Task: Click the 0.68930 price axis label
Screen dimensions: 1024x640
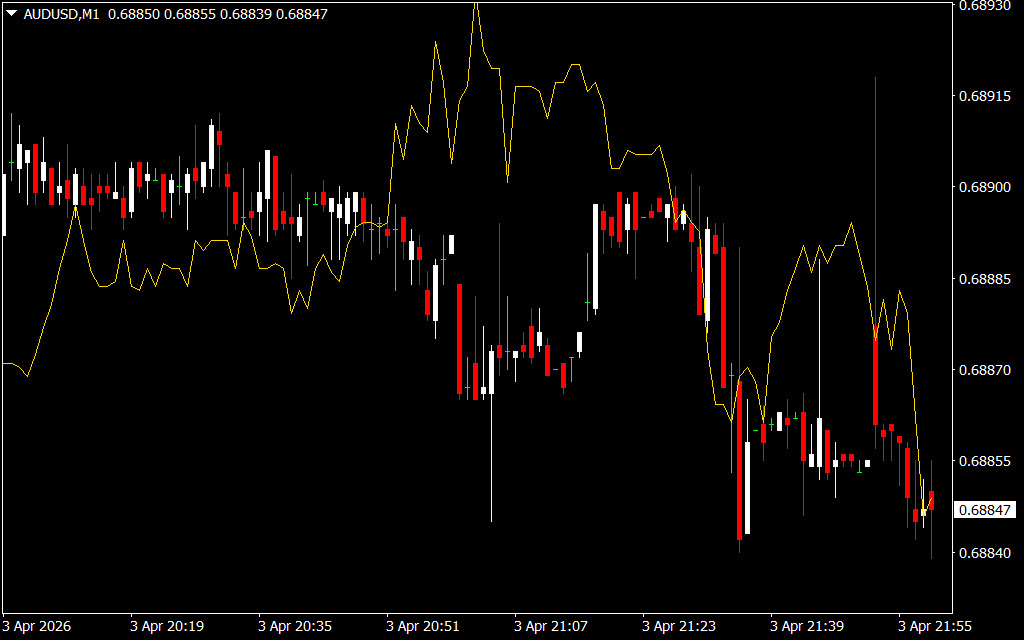Action: (x=985, y=6)
